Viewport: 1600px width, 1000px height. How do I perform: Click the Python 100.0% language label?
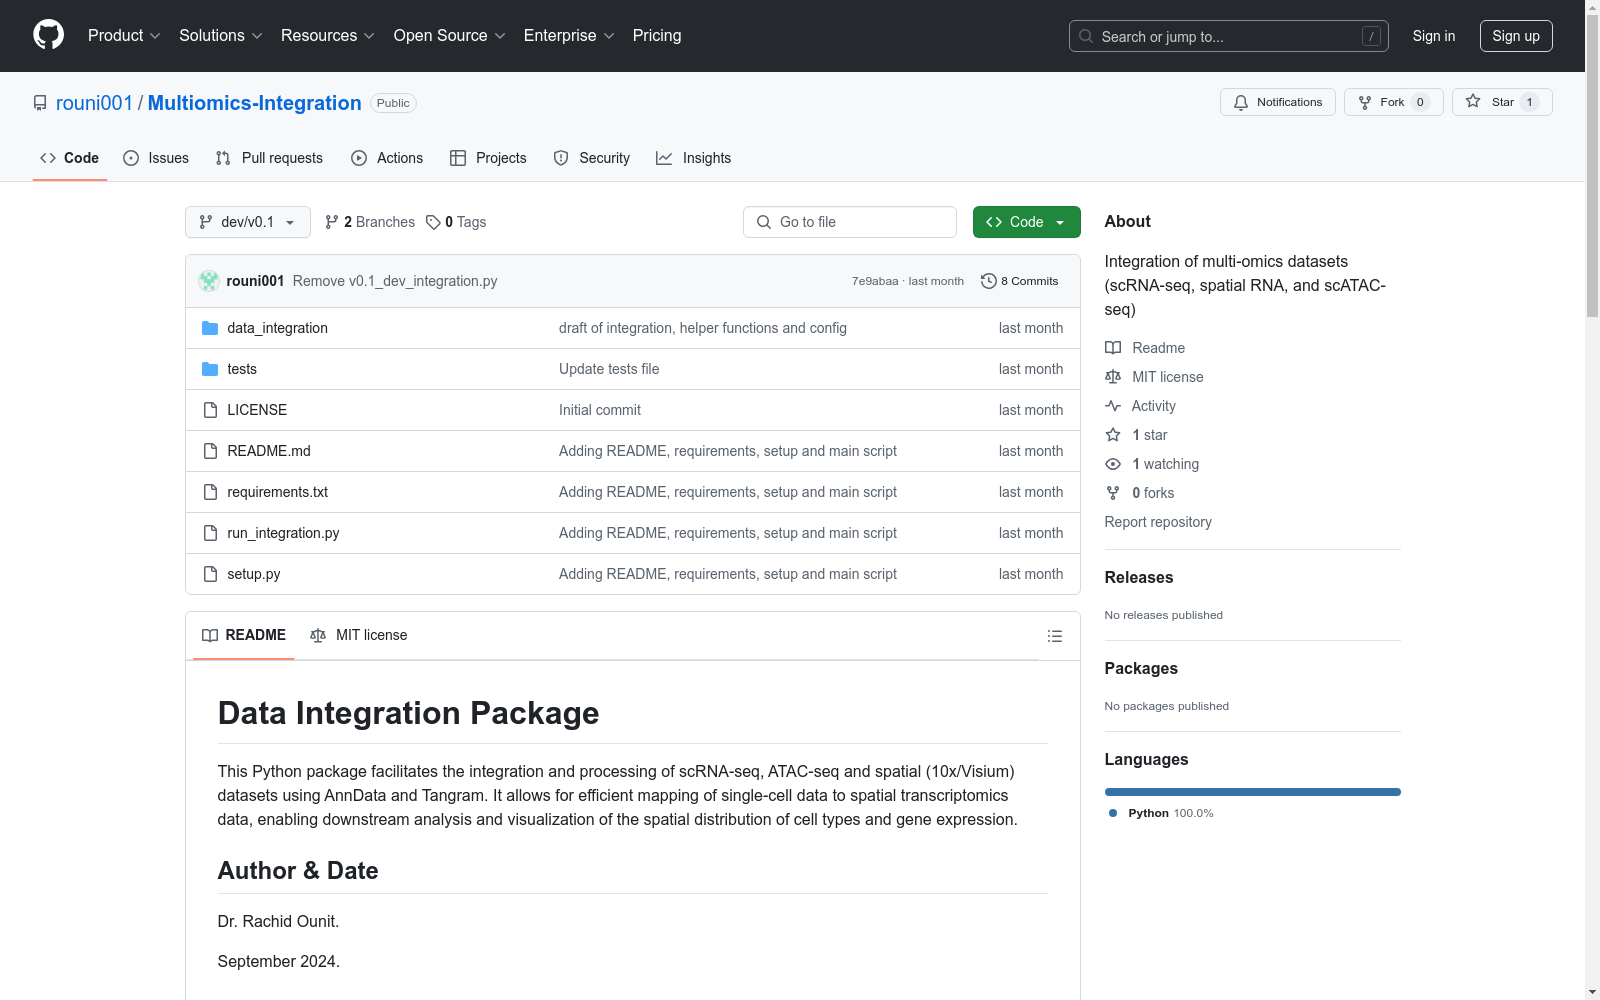pos(1162,813)
